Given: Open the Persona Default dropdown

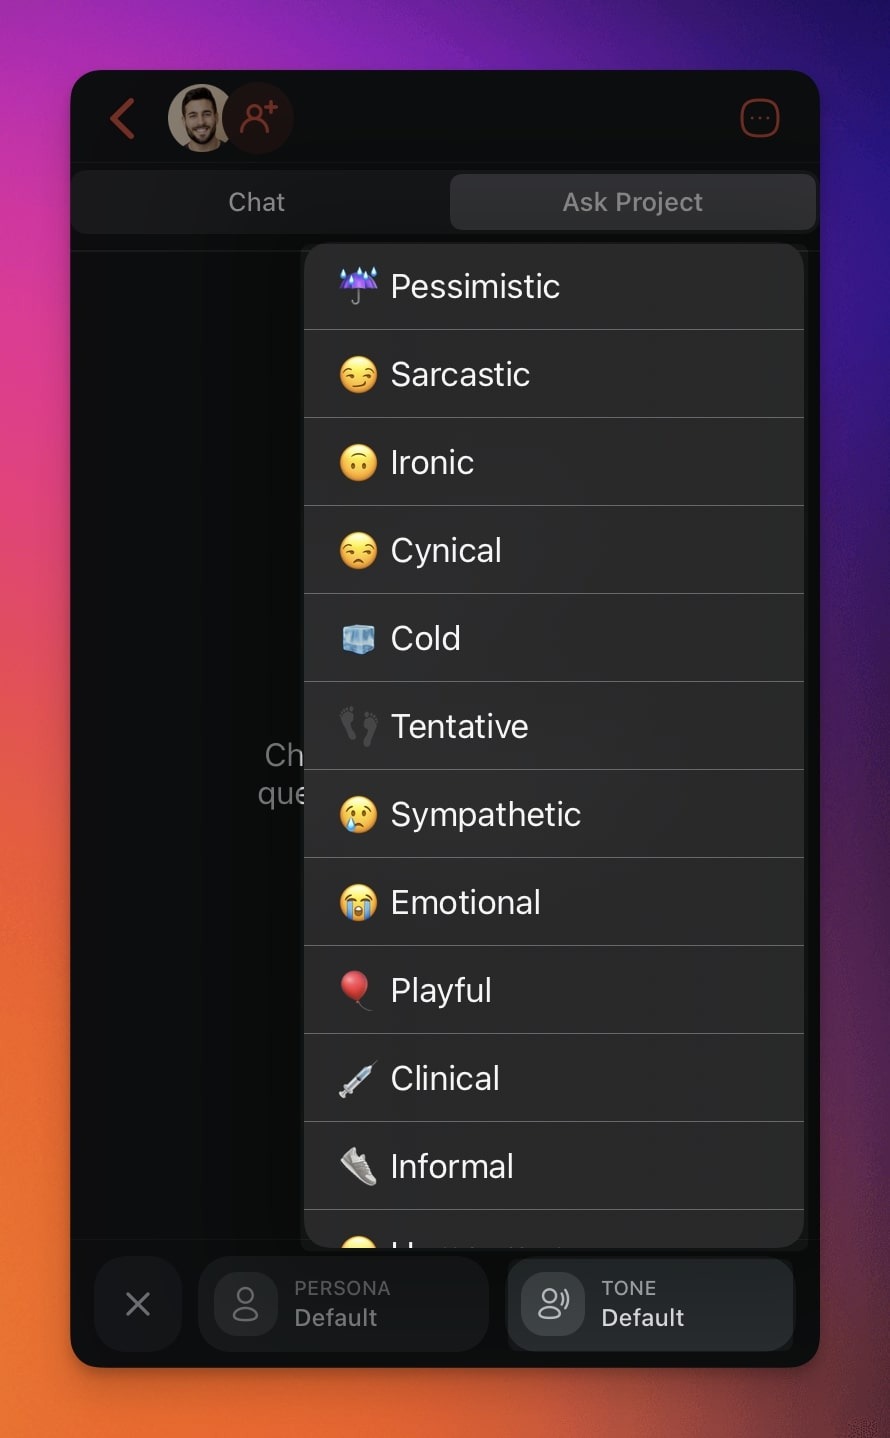Looking at the screenshot, I should [343, 1304].
